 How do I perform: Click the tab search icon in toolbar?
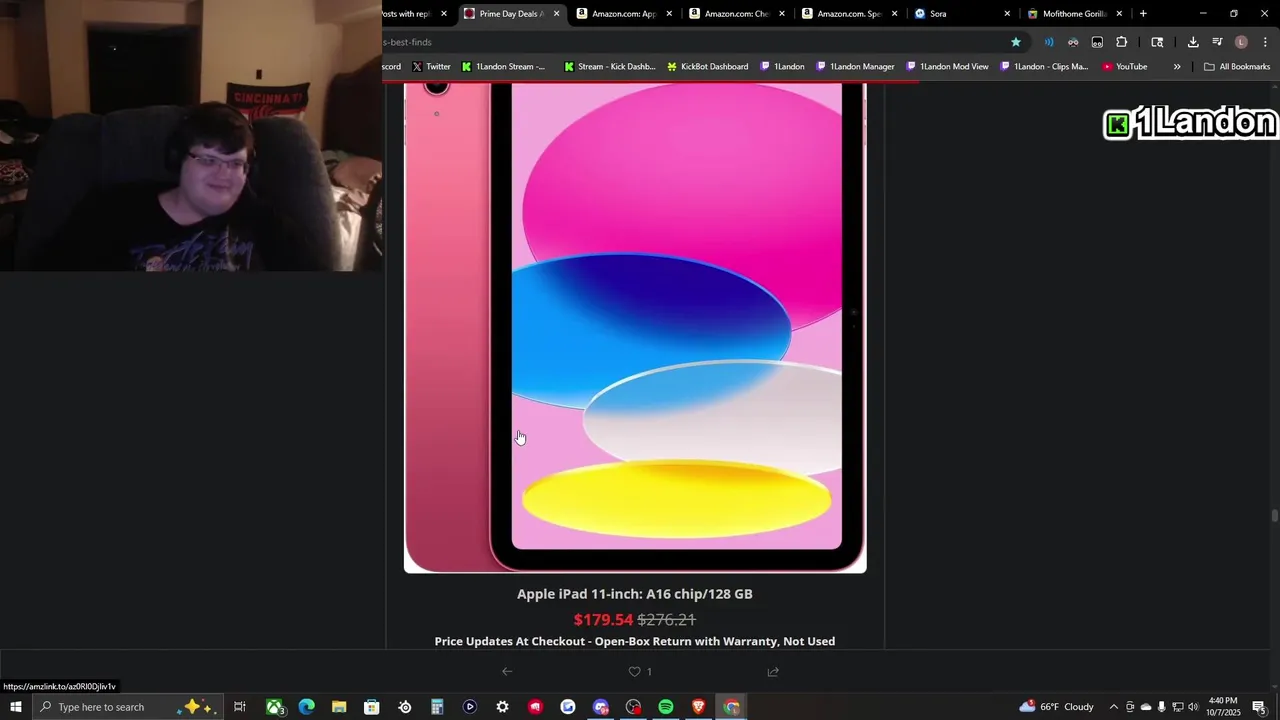tap(1157, 42)
